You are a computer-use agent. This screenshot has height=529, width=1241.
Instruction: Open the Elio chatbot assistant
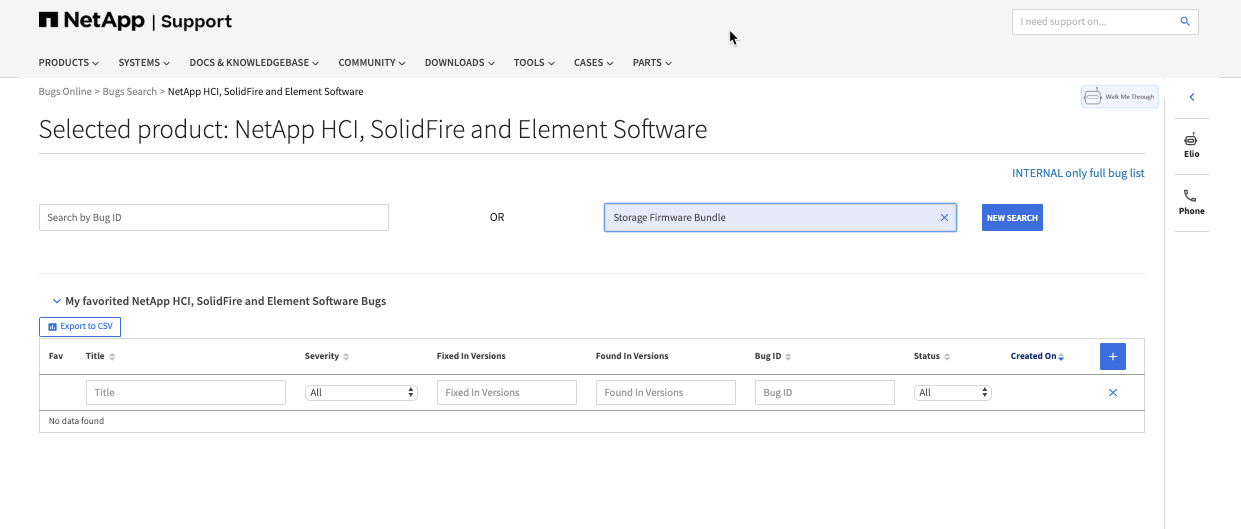pyautogui.click(x=1191, y=144)
